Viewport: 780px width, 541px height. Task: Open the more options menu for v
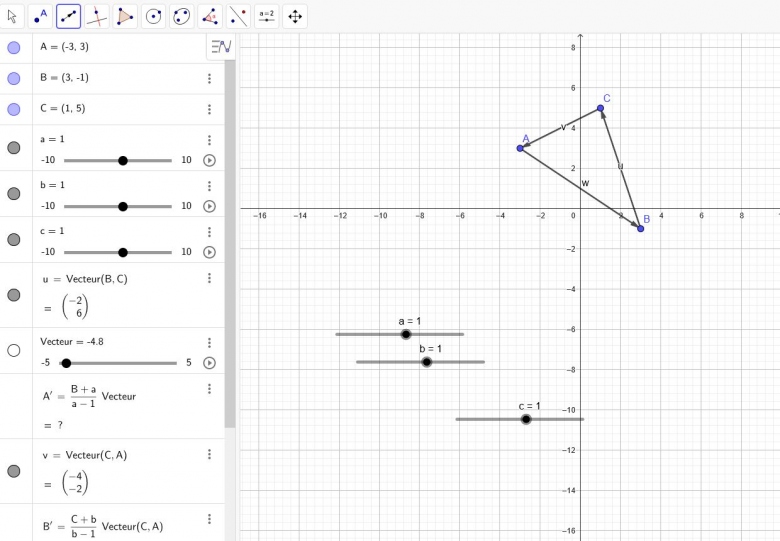click(209, 454)
